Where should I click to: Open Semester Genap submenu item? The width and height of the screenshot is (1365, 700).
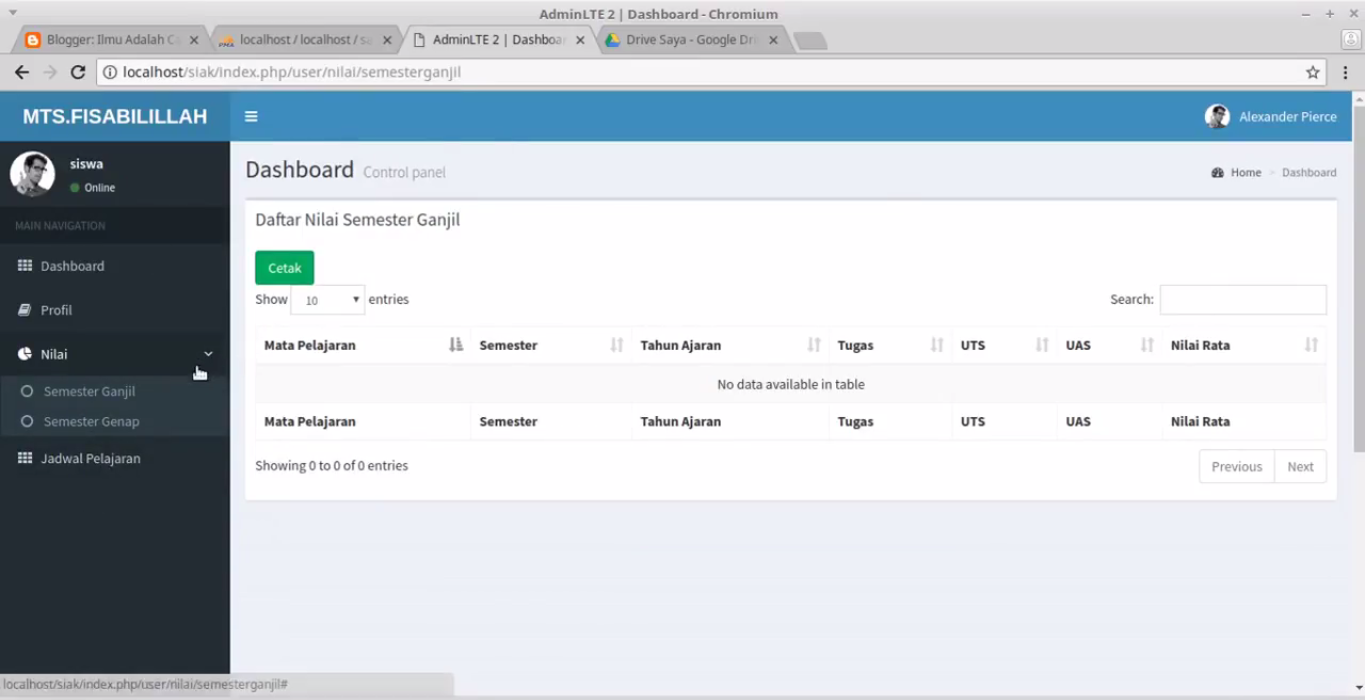(x=91, y=421)
